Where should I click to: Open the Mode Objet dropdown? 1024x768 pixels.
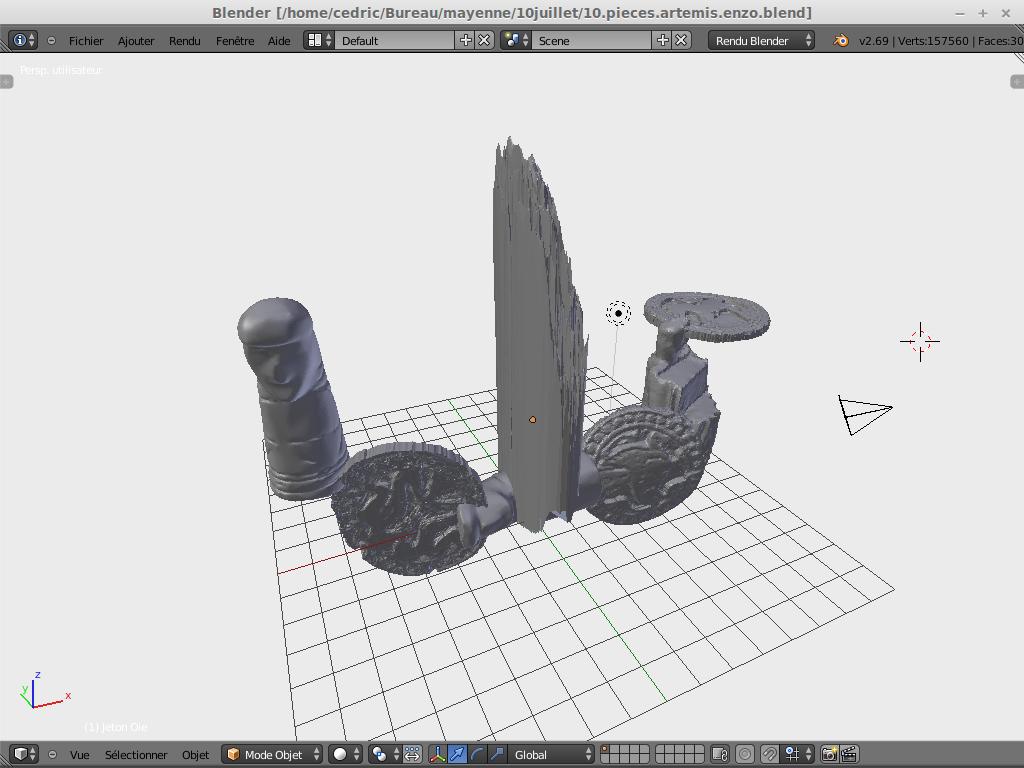point(273,754)
